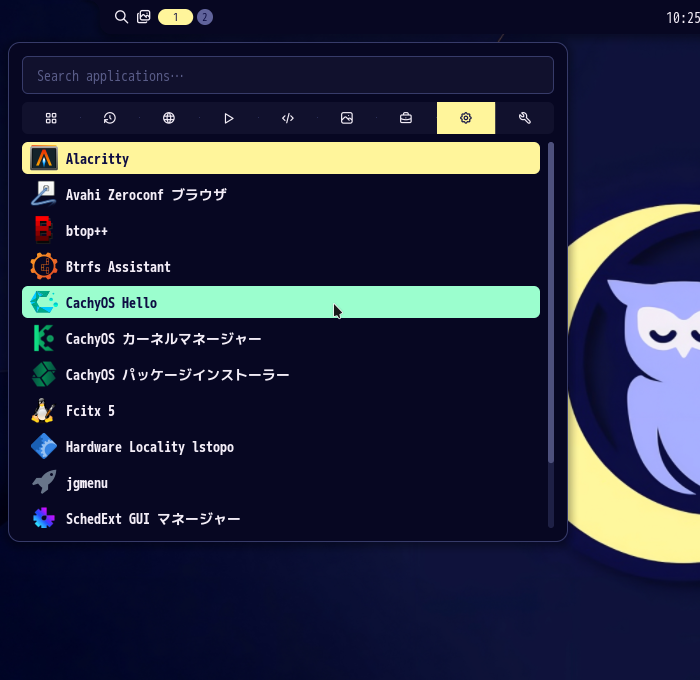Click the CachyOS Hello logo icon
Image resolution: width=700 pixels, height=680 pixels.
(44, 302)
